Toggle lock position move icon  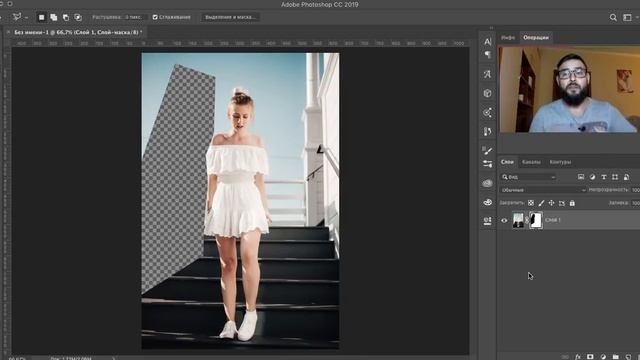point(551,203)
